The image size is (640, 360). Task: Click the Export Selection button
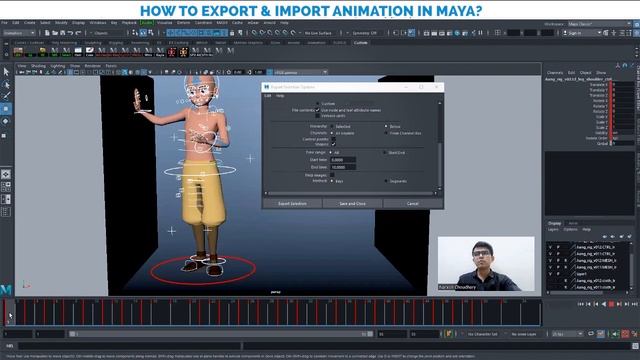pos(292,203)
